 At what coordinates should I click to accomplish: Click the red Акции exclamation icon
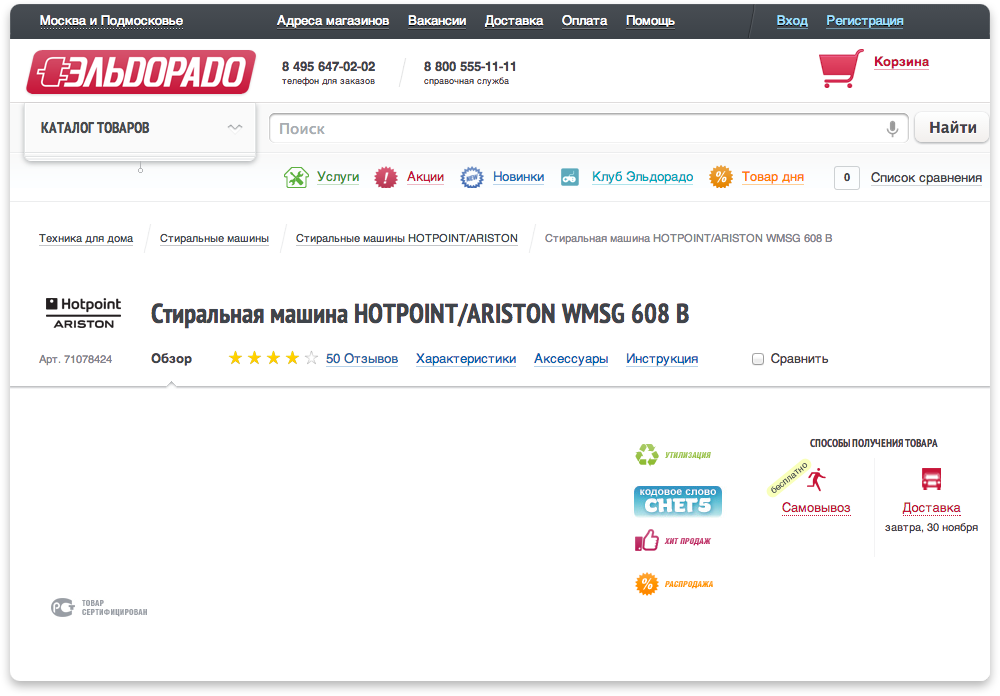(386, 177)
